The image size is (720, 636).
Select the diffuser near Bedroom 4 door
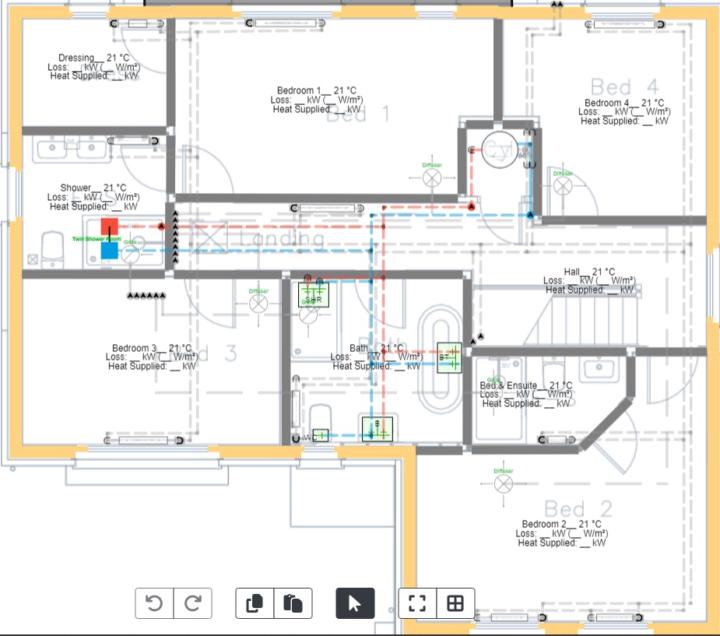point(563,185)
